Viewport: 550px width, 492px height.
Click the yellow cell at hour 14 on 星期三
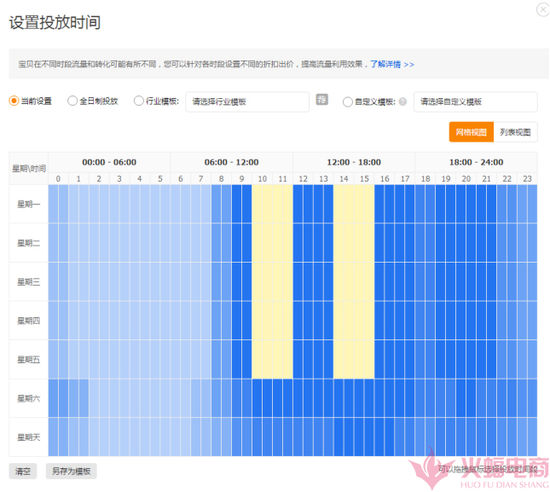(x=344, y=282)
